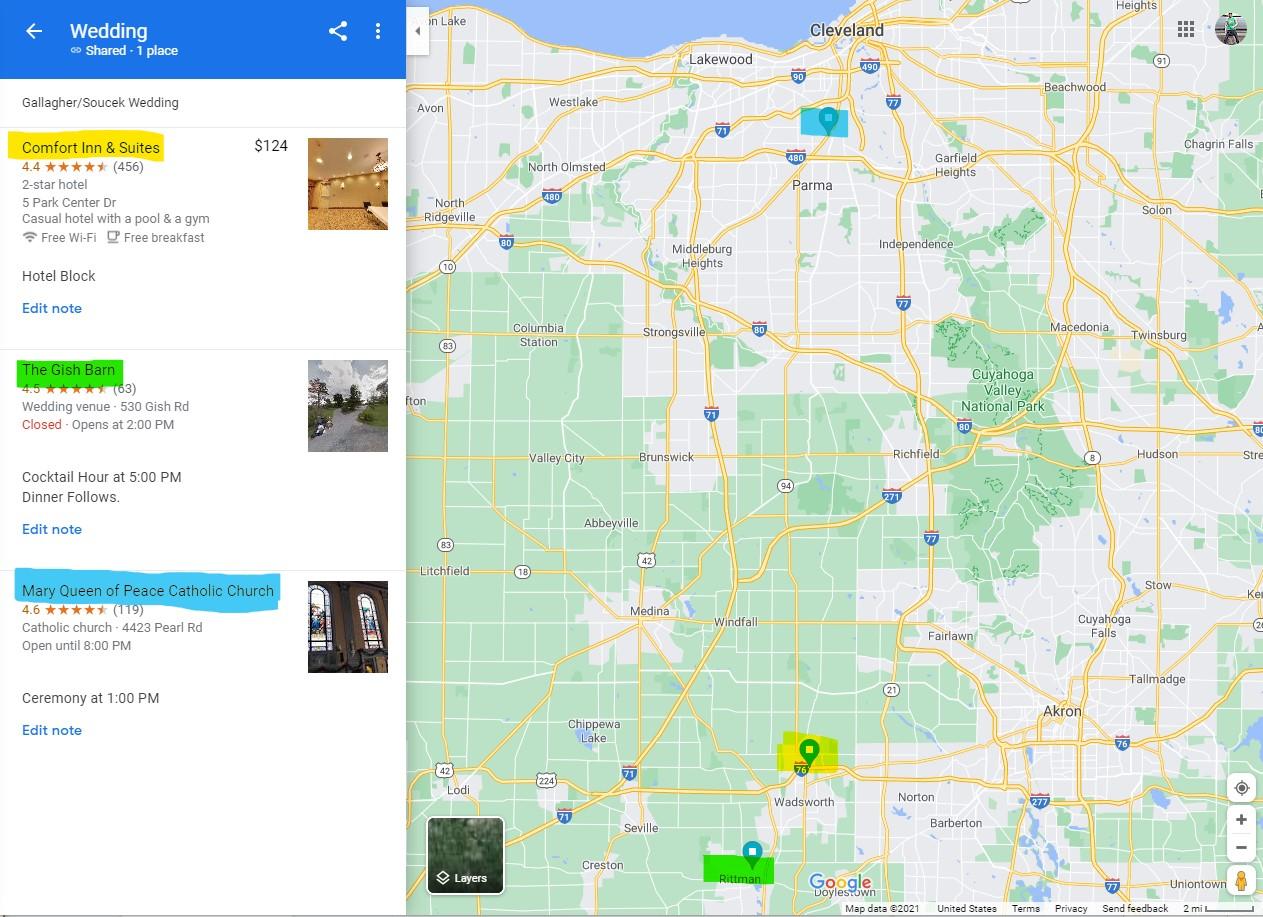The height and width of the screenshot is (917, 1263).
Task: Click the Interstate 71 shield near Brunswick
Action: point(711,413)
